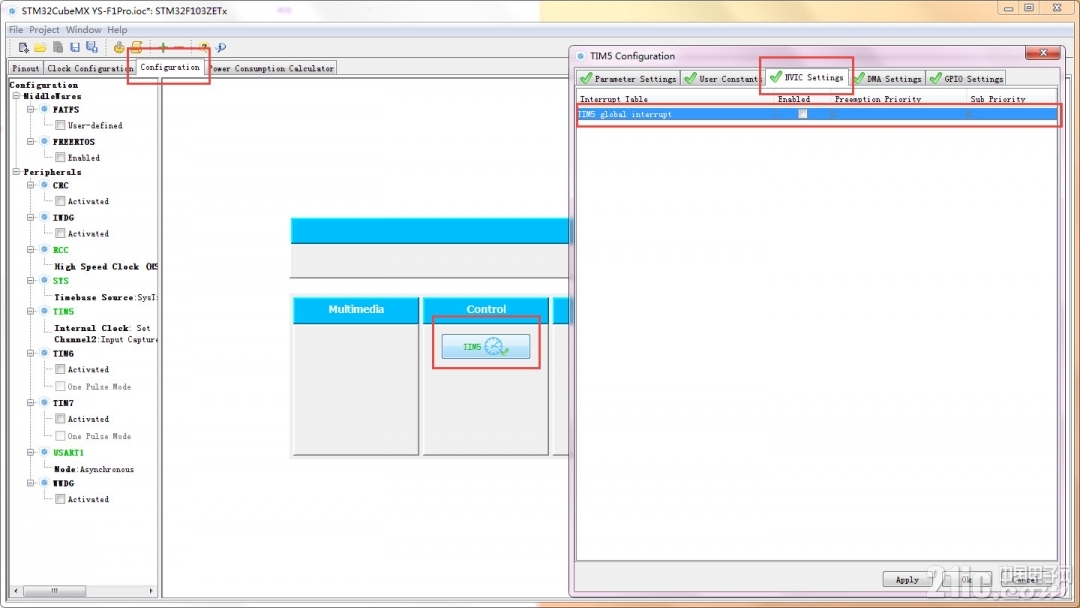Click the Help question mark icon
Viewport: 1080px width, 608px height.
click(204, 48)
